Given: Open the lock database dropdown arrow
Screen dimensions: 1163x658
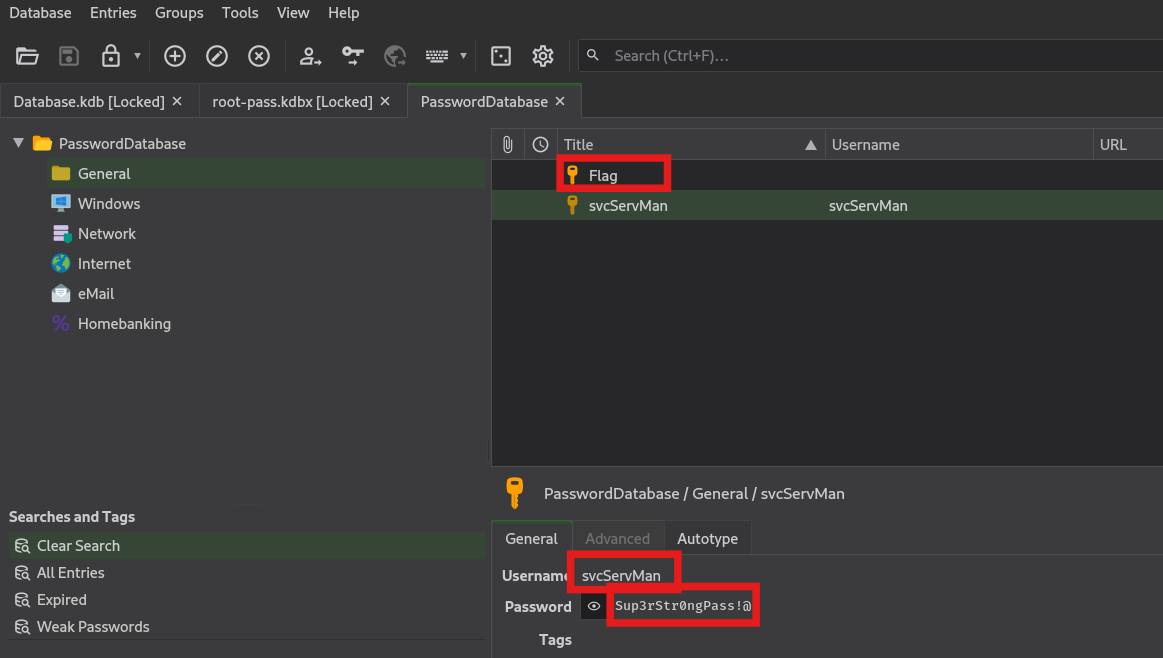Looking at the screenshot, I should (137, 56).
